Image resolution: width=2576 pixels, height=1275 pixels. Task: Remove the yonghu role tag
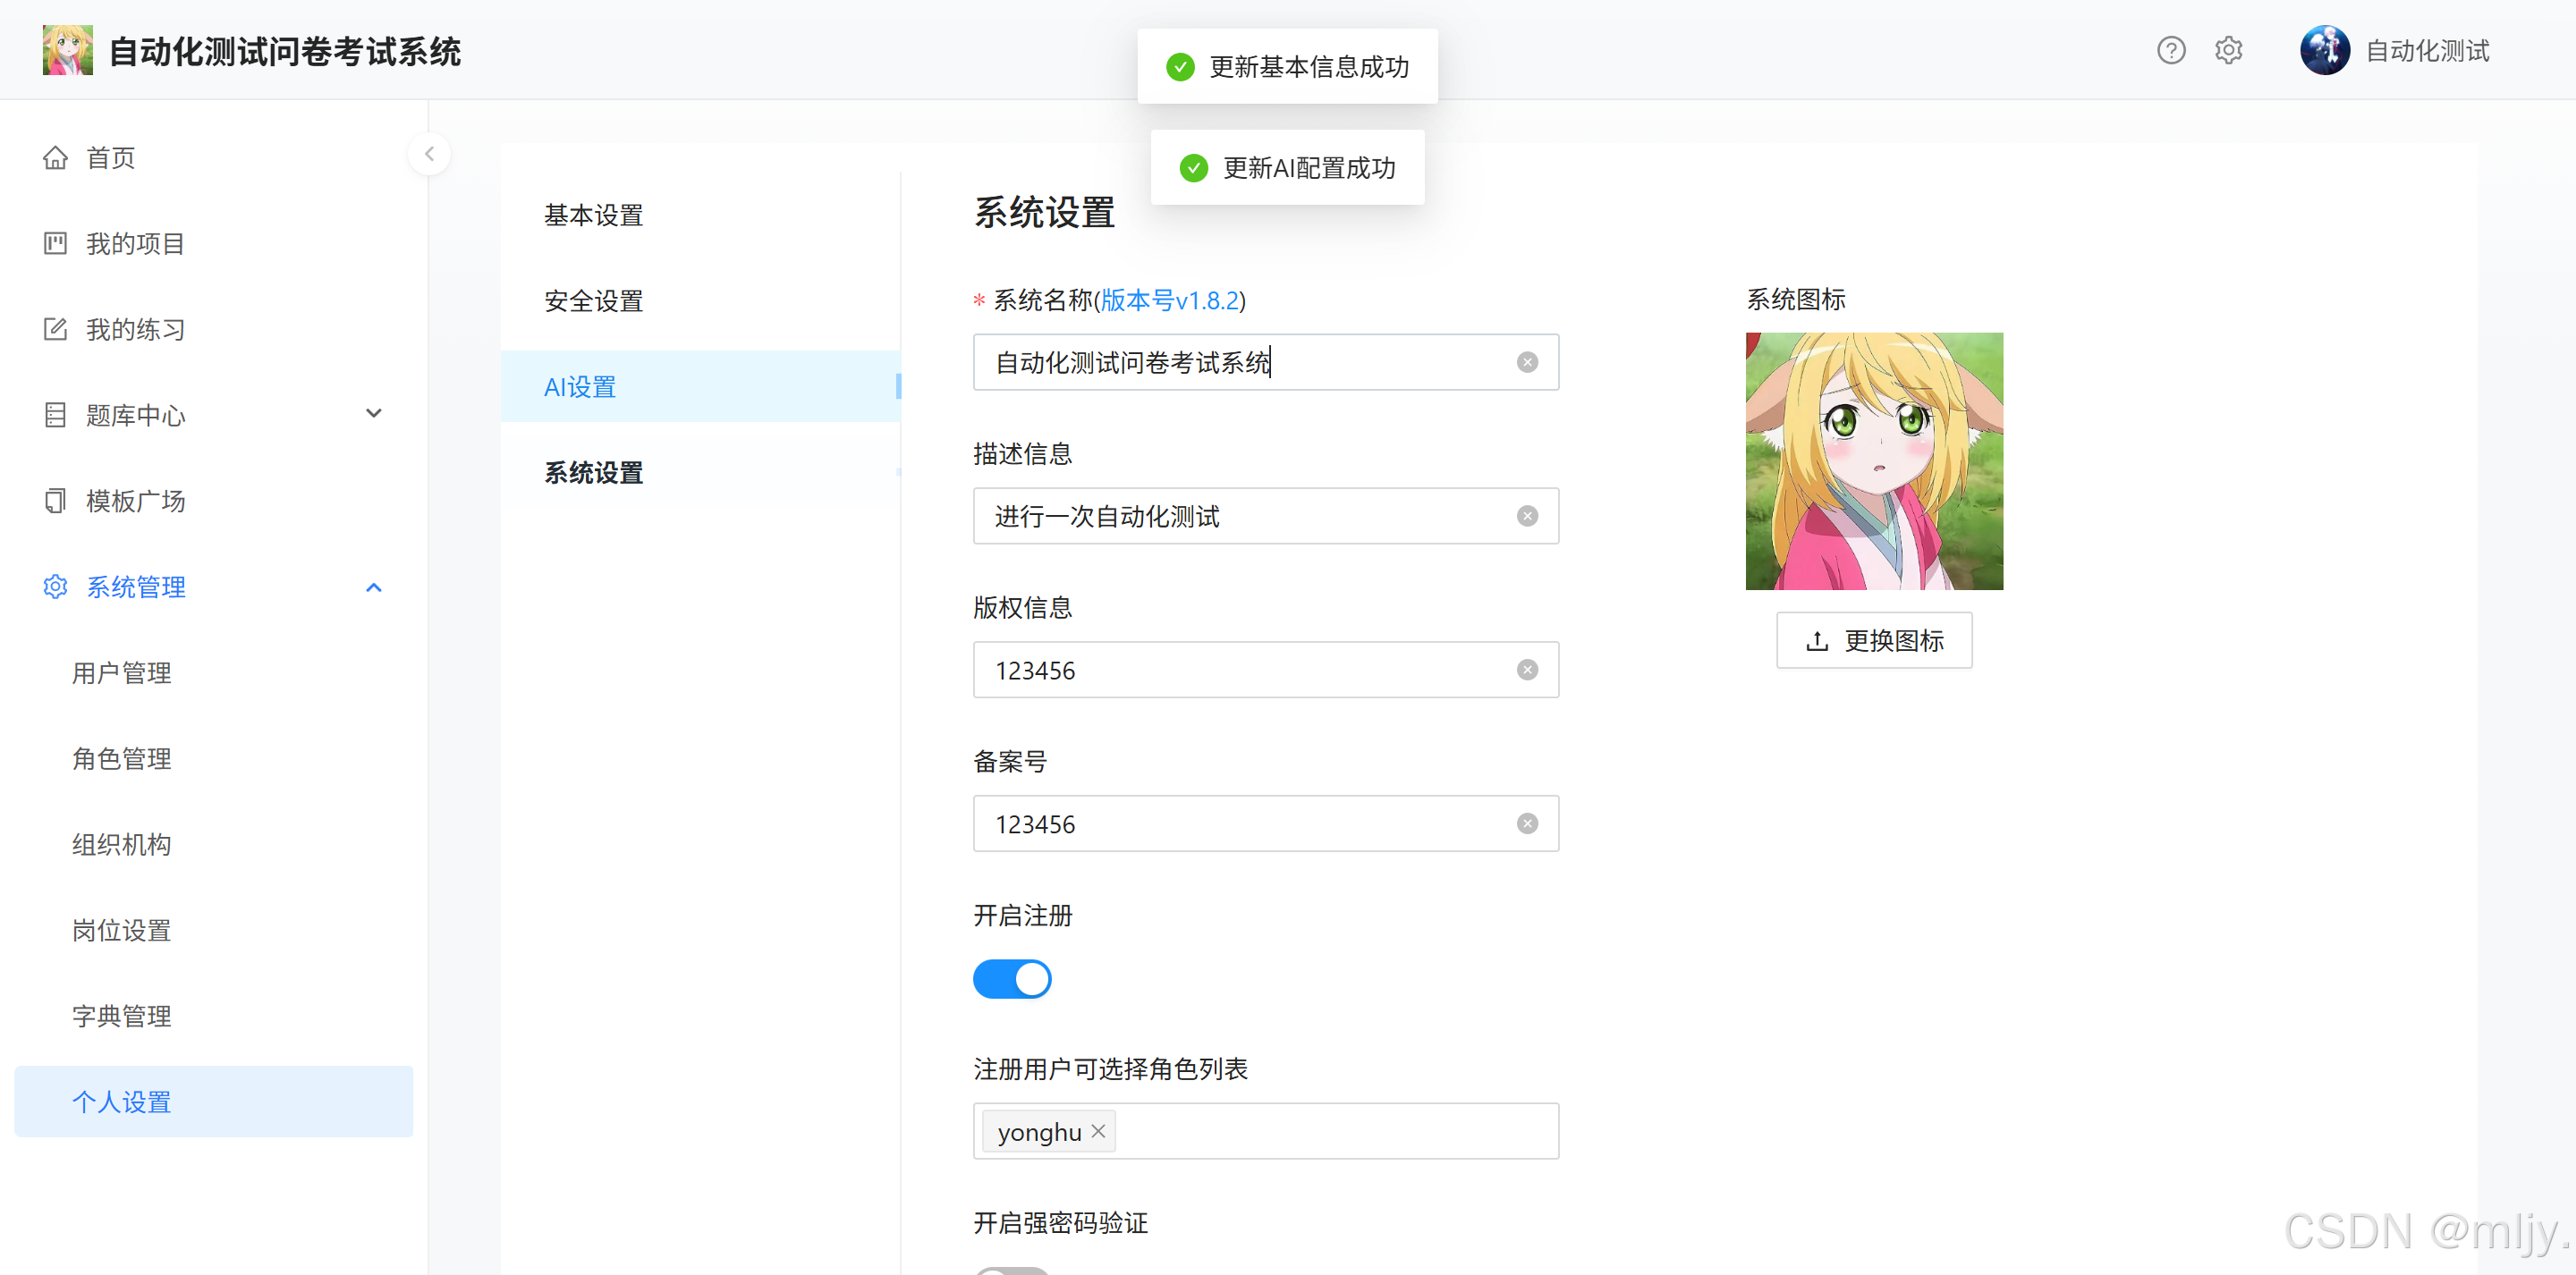point(1098,1131)
